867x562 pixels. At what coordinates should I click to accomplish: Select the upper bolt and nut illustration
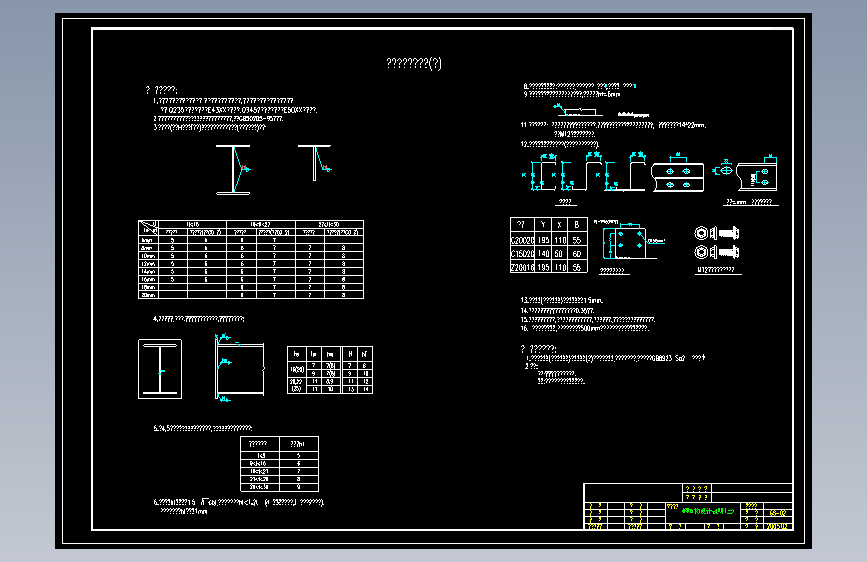[717, 233]
